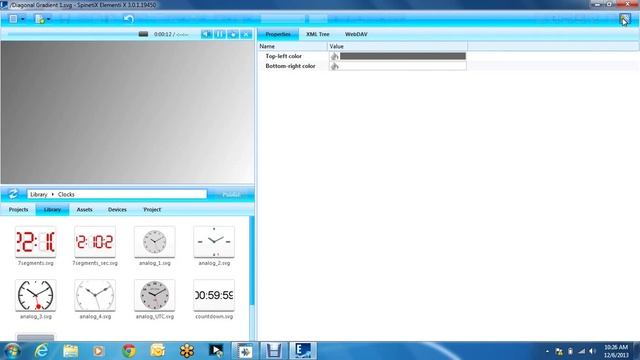Click the Name column header

click(292, 47)
